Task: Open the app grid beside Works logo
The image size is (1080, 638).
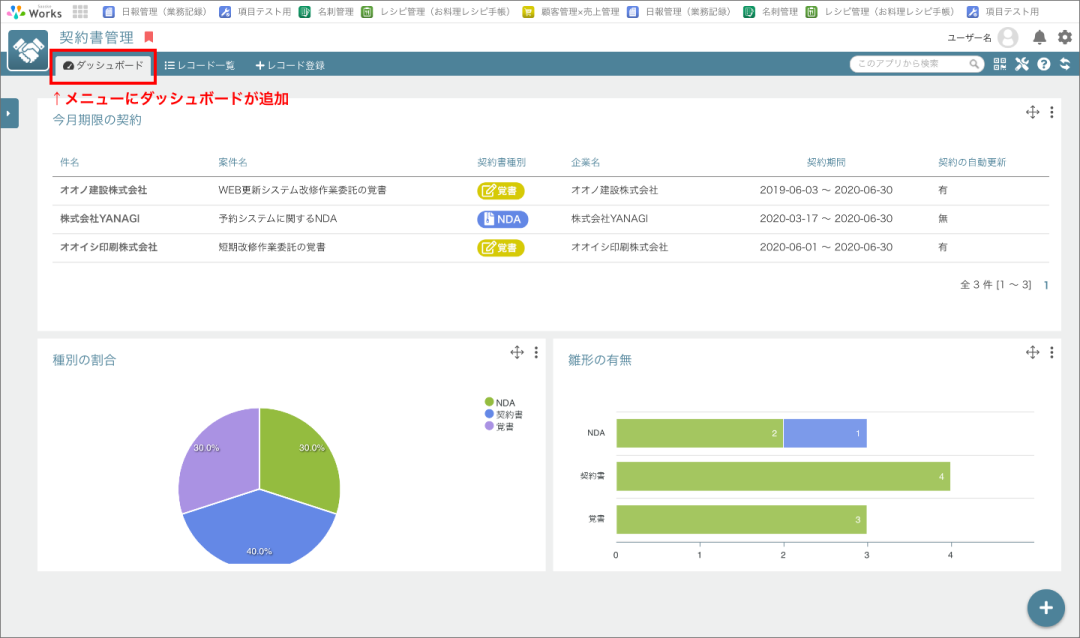Action: [x=81, y=12]
